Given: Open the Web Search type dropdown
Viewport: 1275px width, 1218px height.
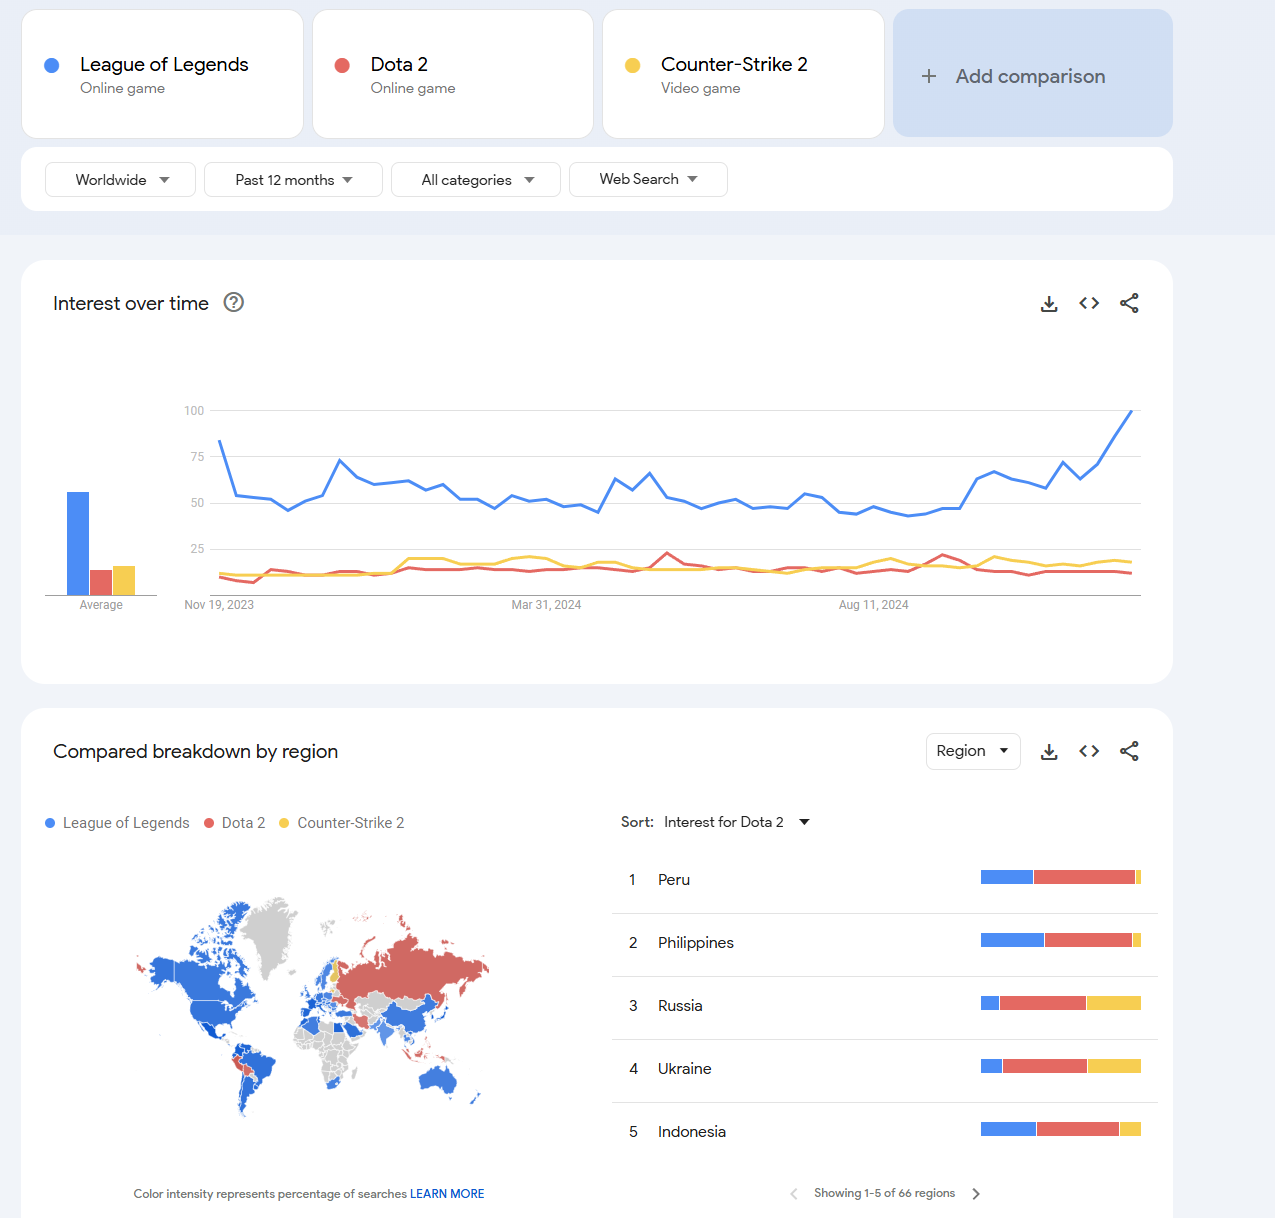Looking at the screenshot, I should [x=648, y=179].
